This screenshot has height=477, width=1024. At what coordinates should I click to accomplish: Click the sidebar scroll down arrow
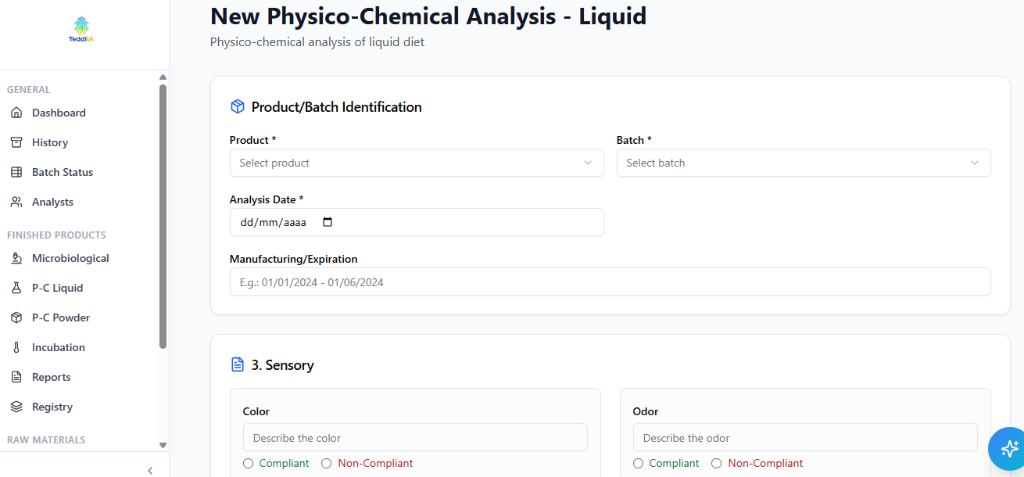[x=163, y=445]
